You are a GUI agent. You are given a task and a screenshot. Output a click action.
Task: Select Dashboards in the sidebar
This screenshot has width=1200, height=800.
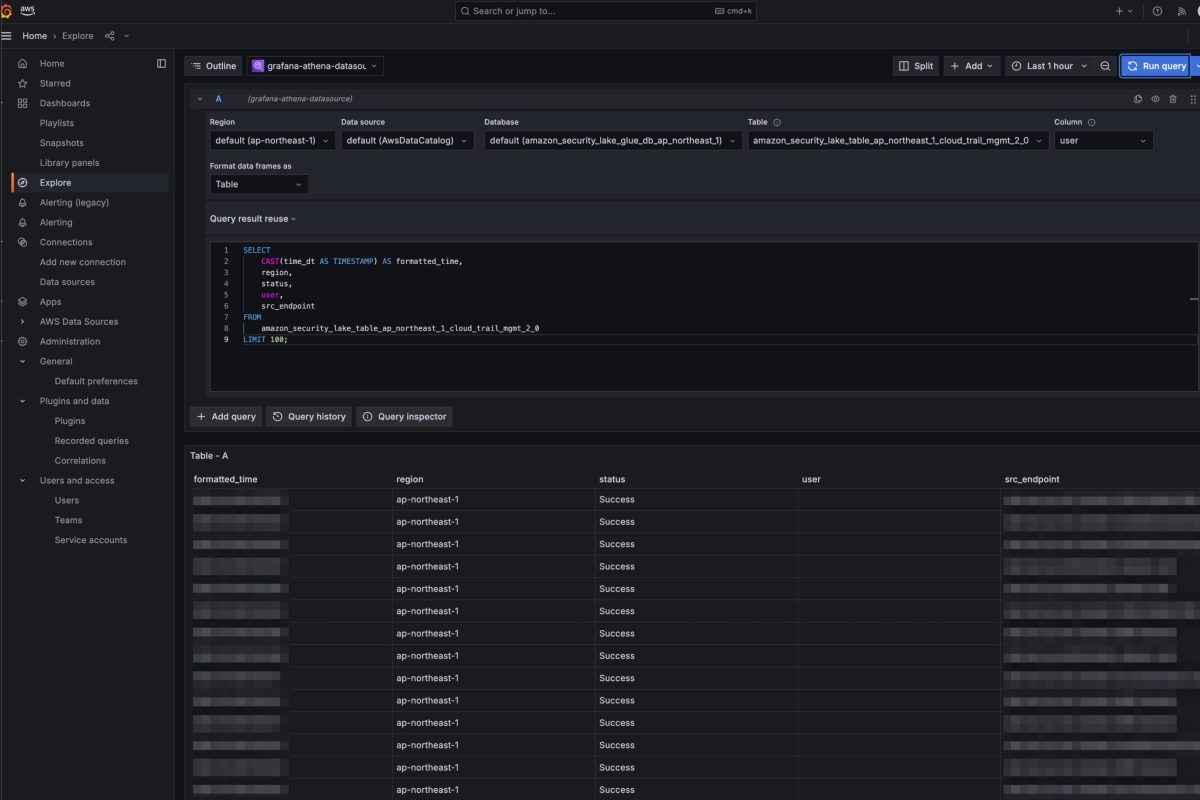pos(64,103)
